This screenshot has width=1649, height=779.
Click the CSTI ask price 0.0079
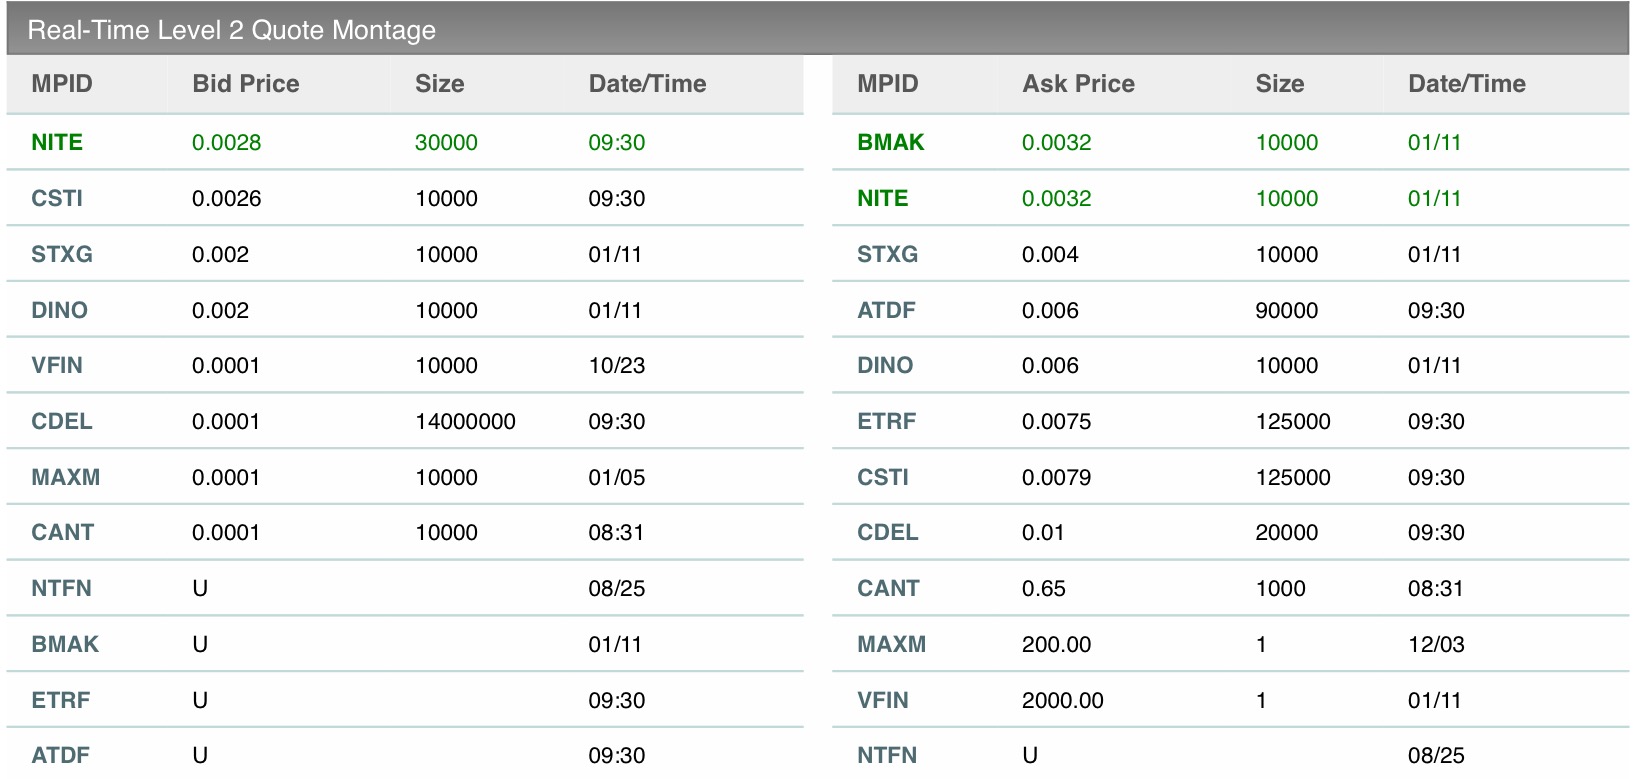(1056, 477)
